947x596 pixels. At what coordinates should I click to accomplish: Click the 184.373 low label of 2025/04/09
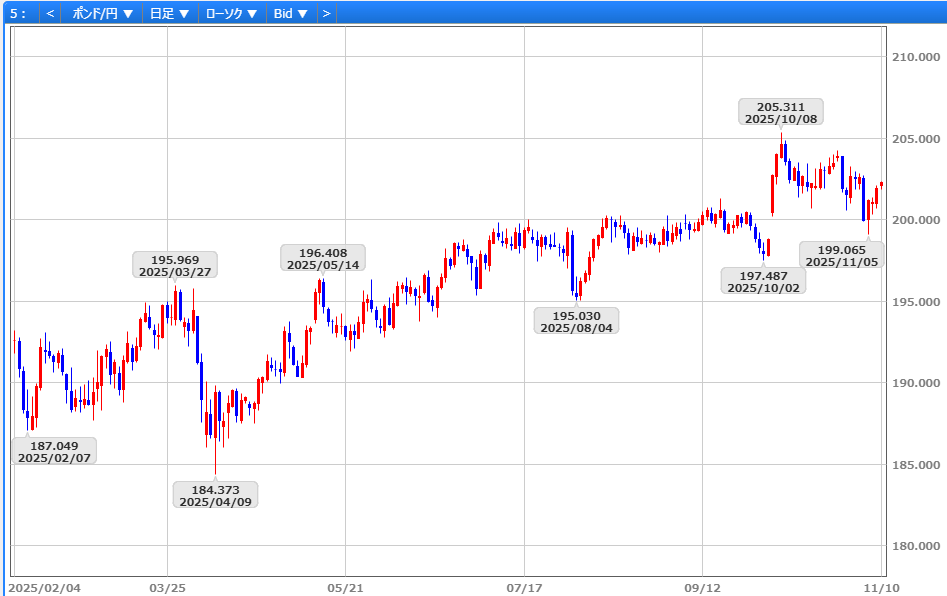point(215,495)
